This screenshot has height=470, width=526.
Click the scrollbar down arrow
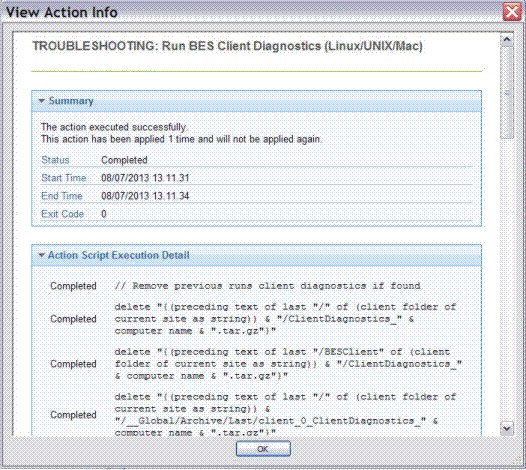[507, 428]
